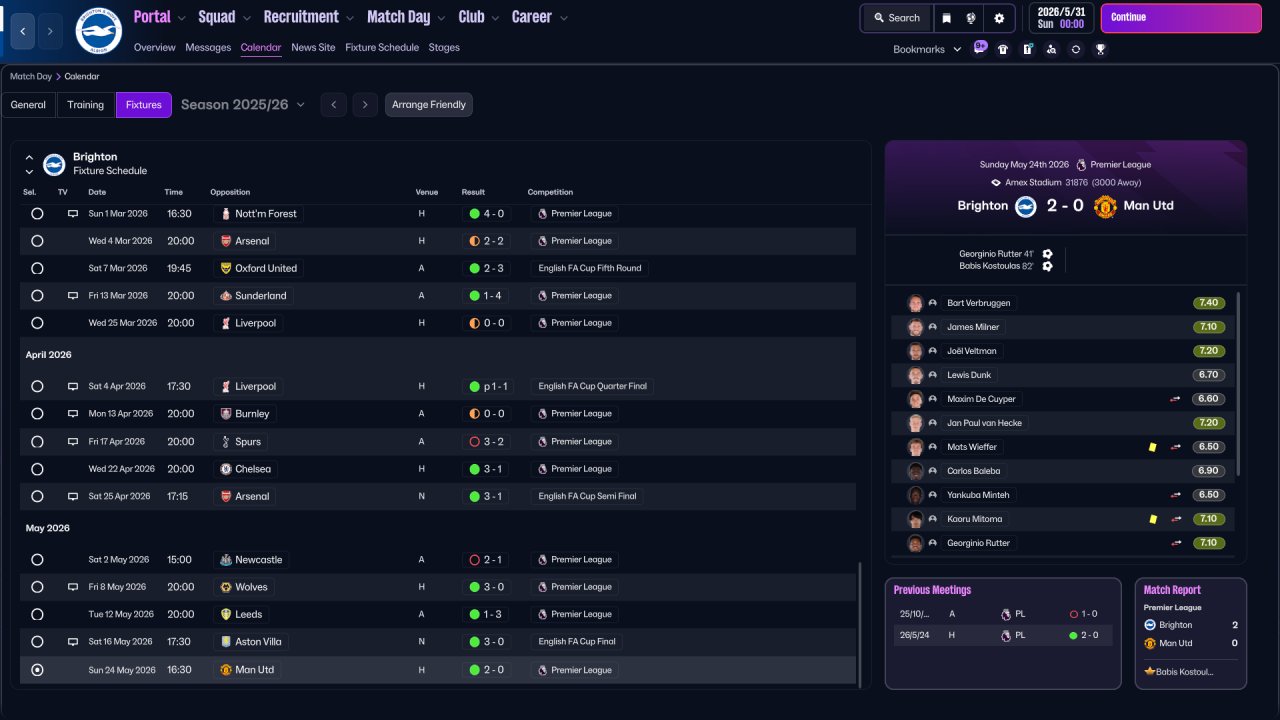Click Bart Verbruggen's player portrait
Viewport: 1280px width, 720px height.
click(x=915, y=303)
